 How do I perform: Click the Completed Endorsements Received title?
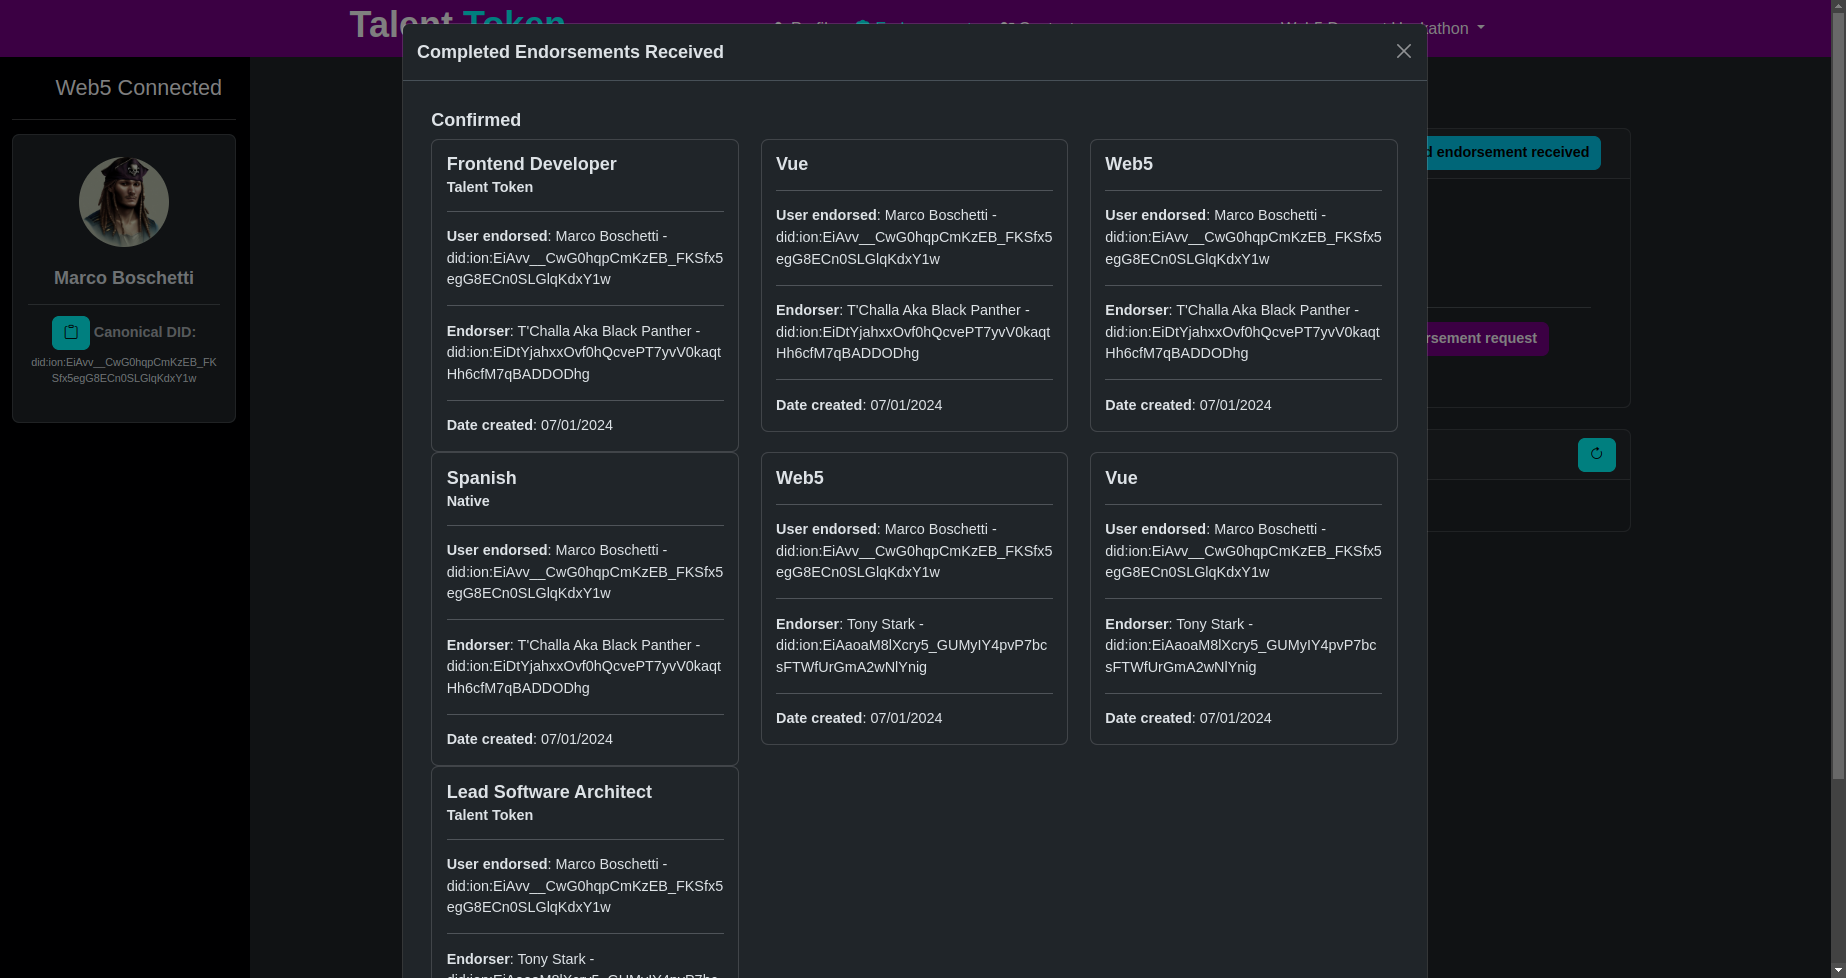tap(570, 52)
